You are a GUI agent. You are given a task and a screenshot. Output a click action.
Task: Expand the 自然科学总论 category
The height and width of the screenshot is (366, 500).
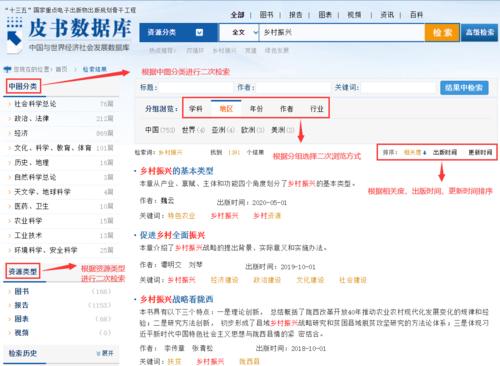click(35, 177)
